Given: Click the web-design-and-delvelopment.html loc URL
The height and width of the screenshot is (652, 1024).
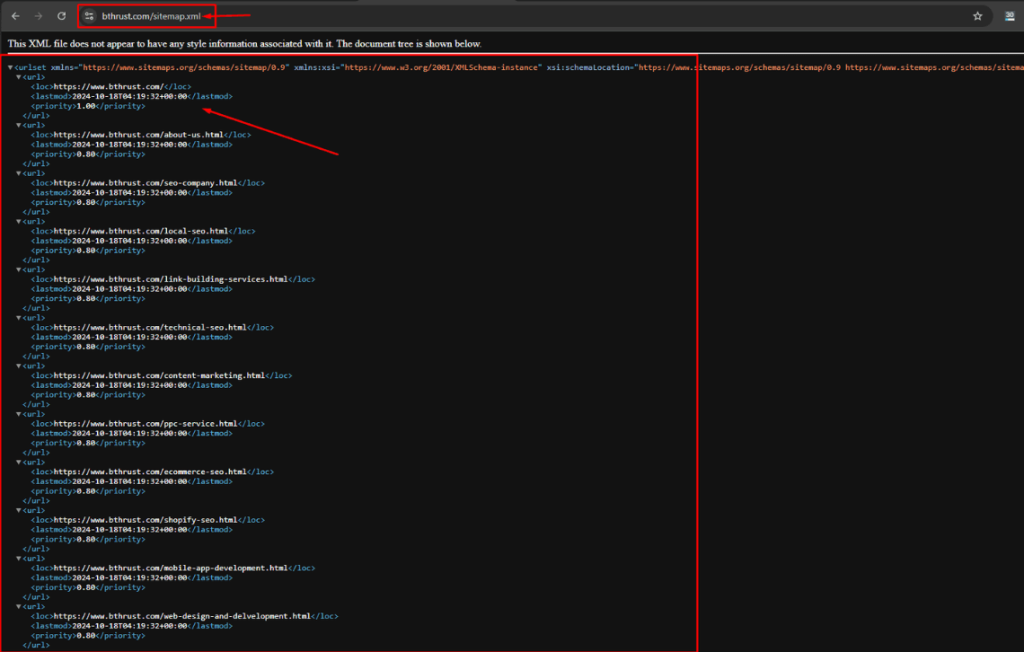Looking at the screenshot, I should tap(182, 616).
